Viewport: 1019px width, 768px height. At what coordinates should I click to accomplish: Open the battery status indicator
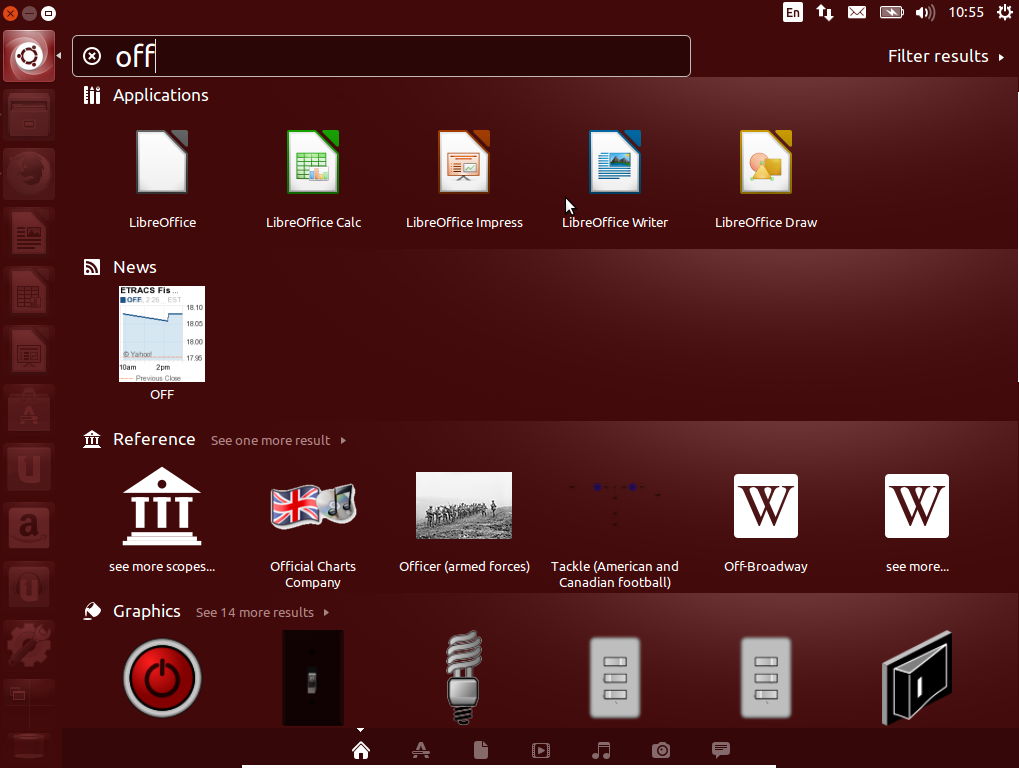[x=892, y=12]
